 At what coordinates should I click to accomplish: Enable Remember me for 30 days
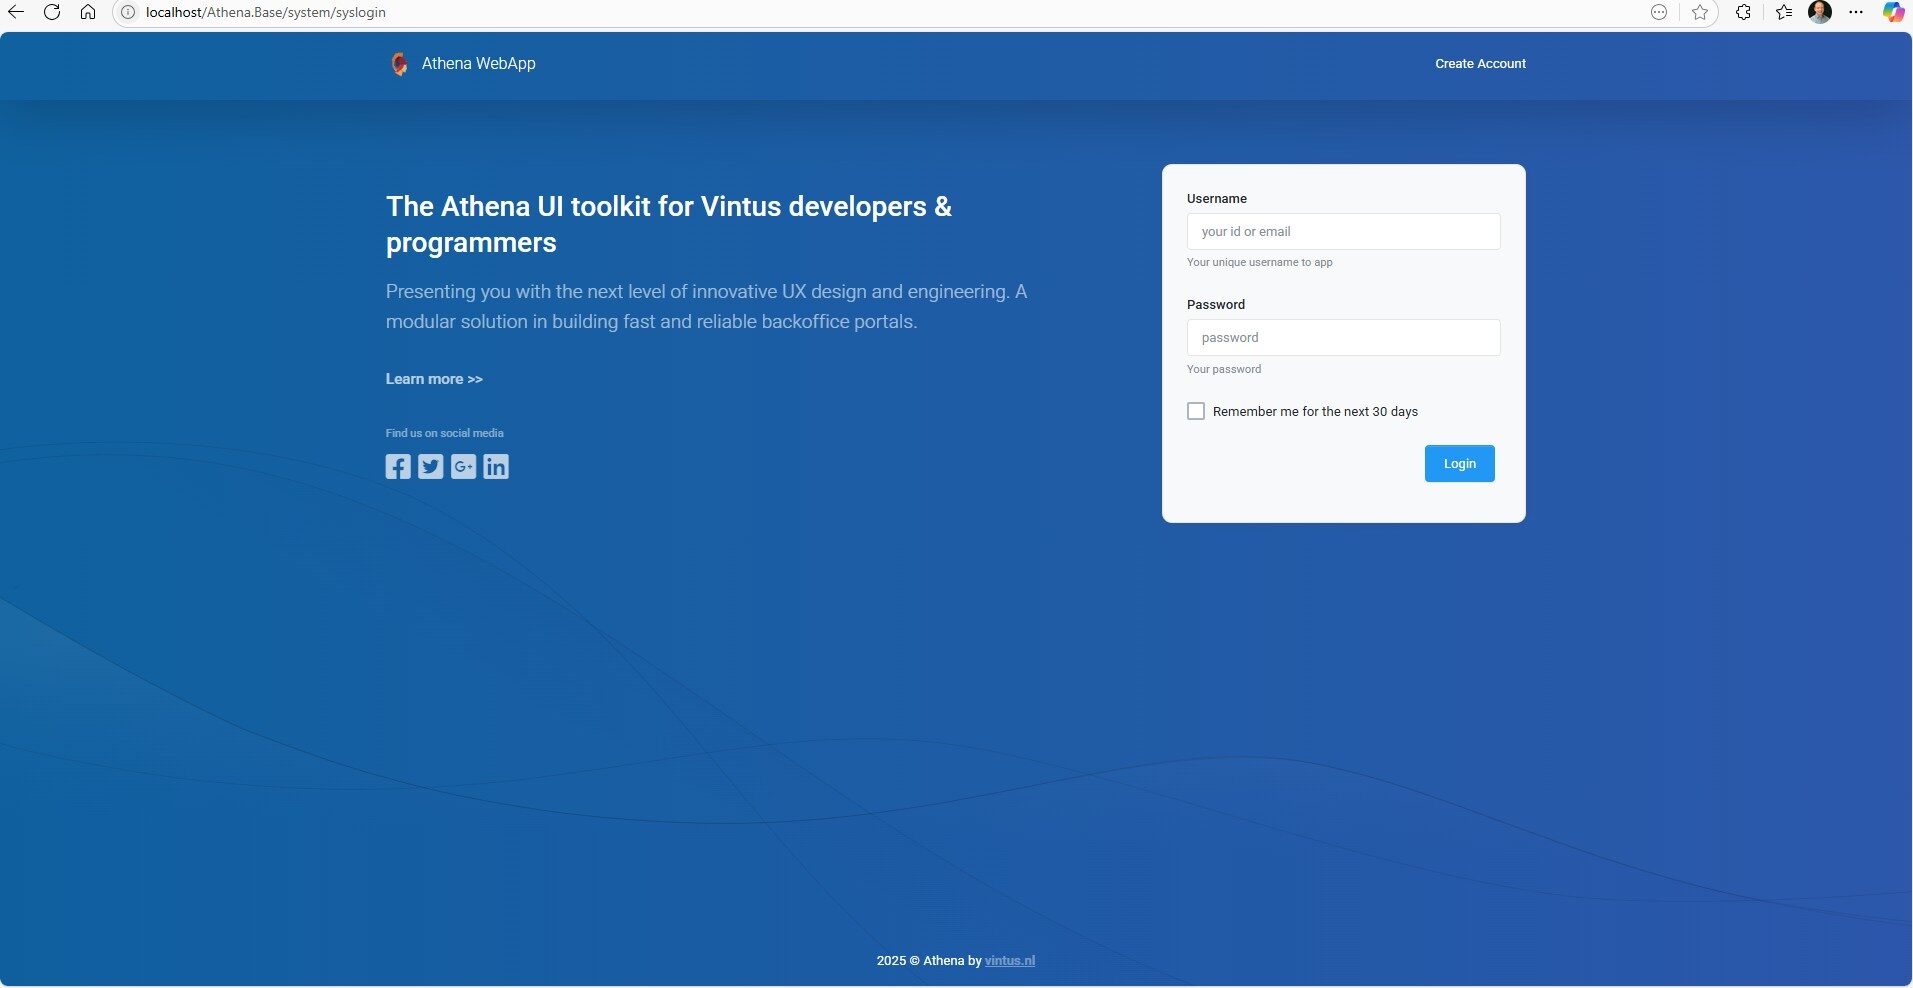pyautogui.click(x=1195, y=410)
